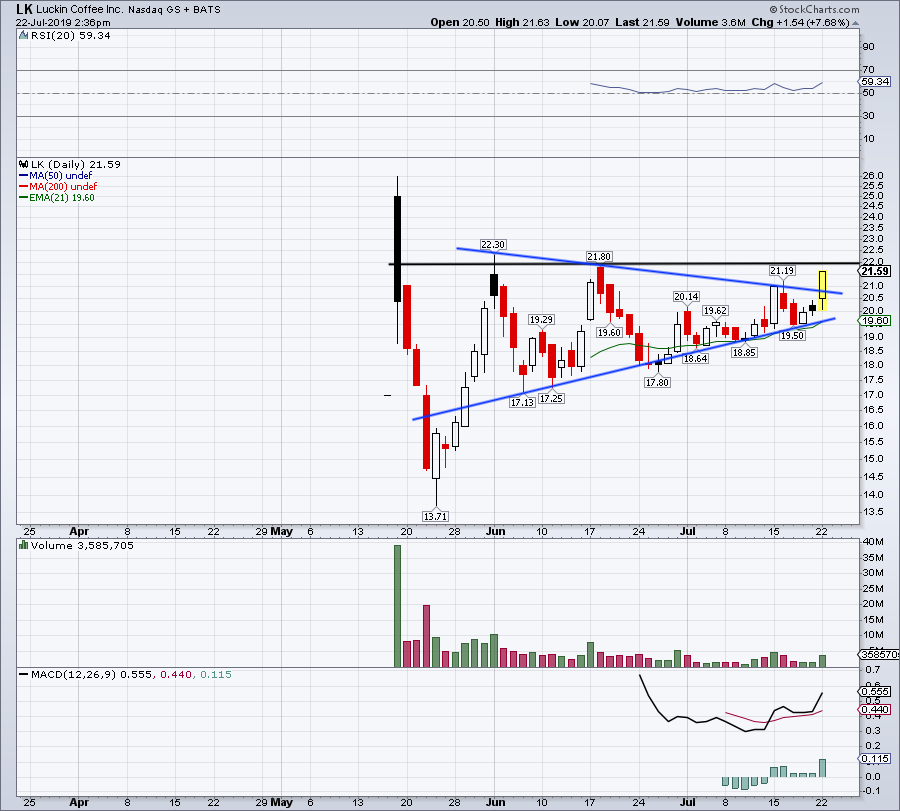Viewport: 900px width, 811px height.
Task: Open the StockCharts.com copyright link
Action: [x=814, y=9]
